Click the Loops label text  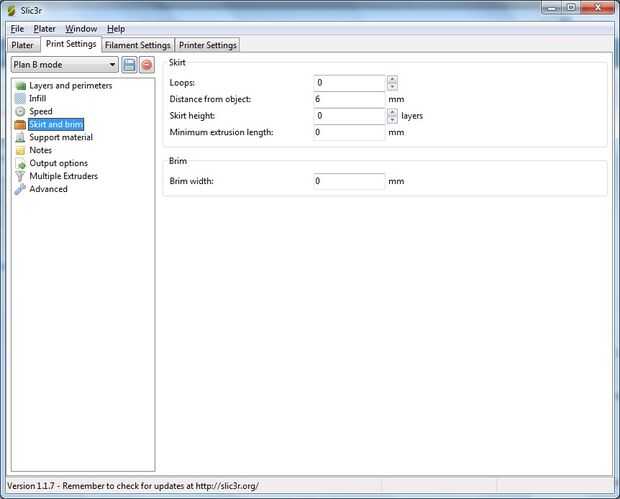tap(182, 83)
